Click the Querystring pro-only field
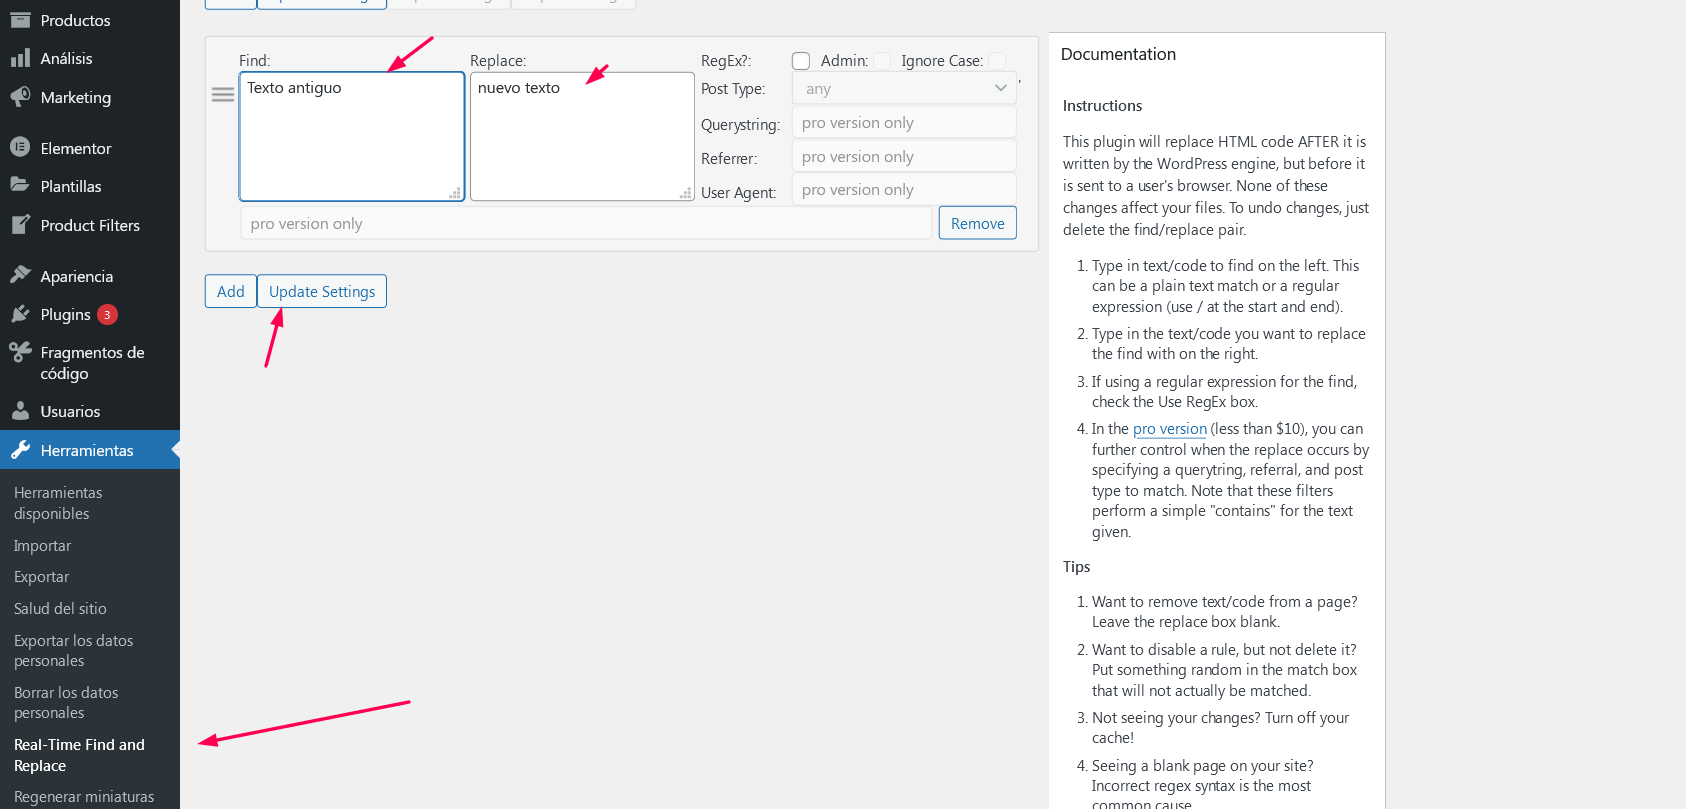Viewport: 1686px width, 809px height. (904, 122)
